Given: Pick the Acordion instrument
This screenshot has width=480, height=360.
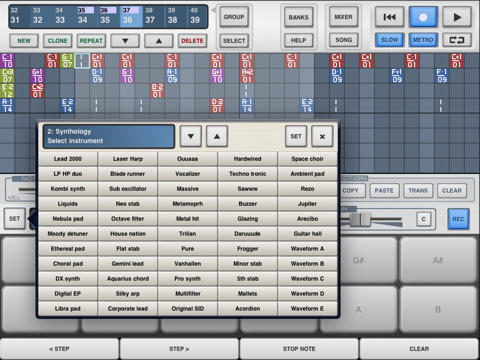Looking at the screenshot, I should point(247,309).
